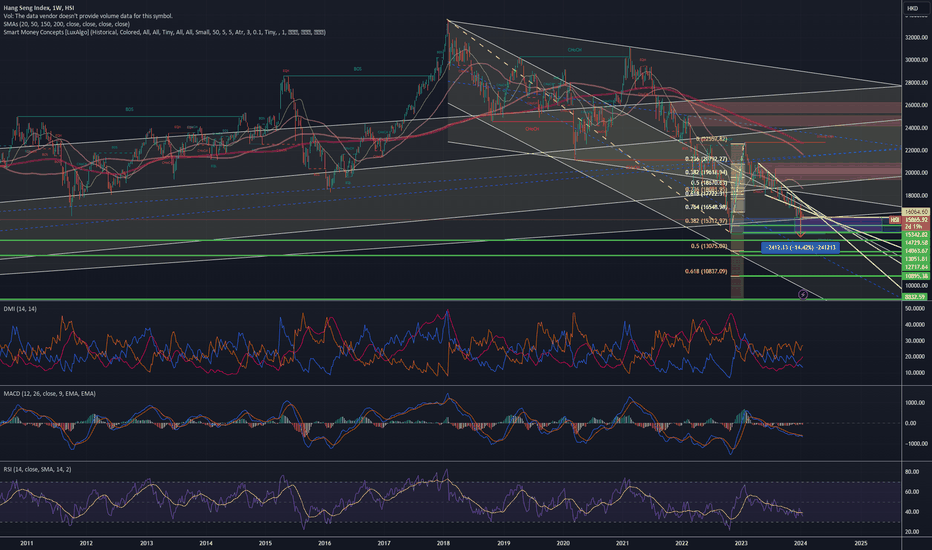The height and width of the screenshot is (550, 932).
Task: Click the 80.00 tick on the RSI scale
Action: (x=912, y=472)
